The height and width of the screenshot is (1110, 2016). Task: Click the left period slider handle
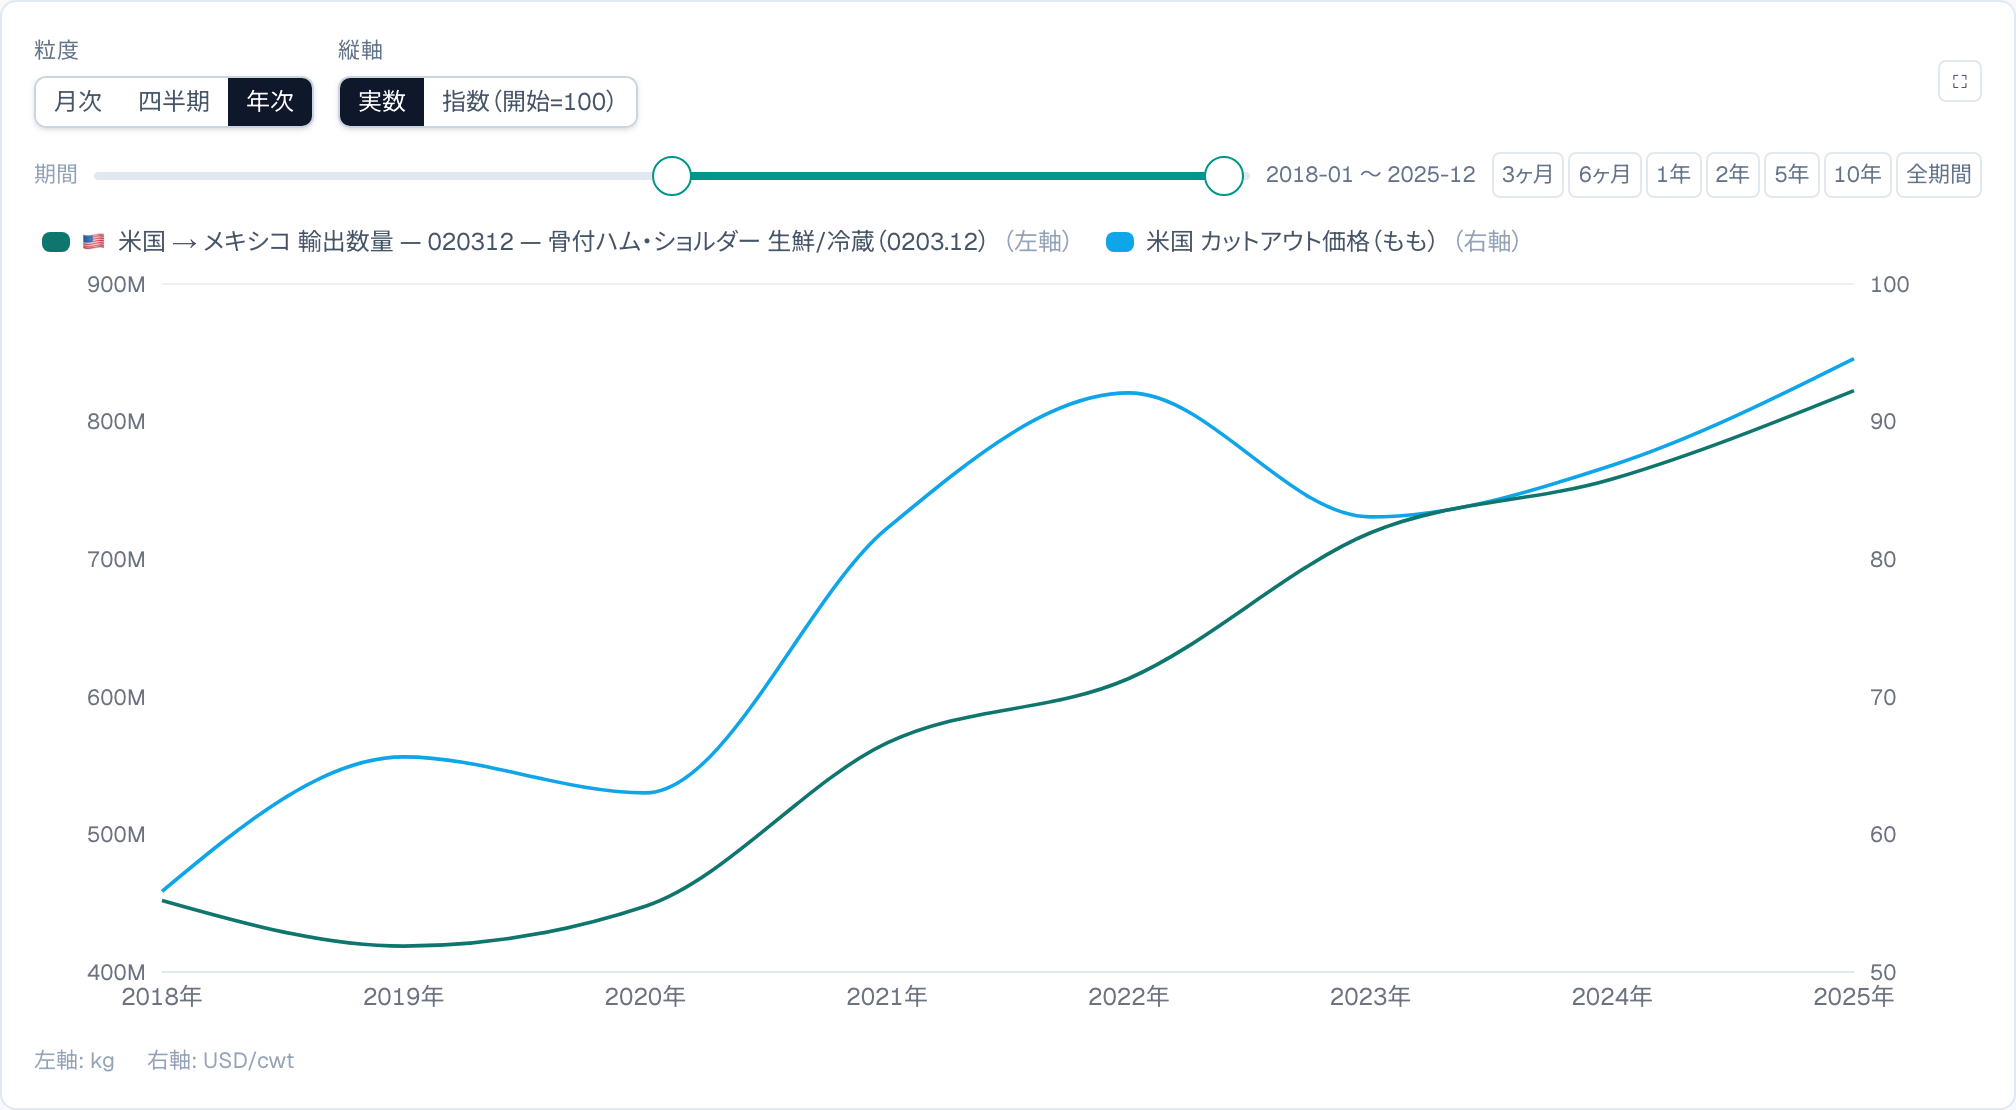tap(672, 176)
